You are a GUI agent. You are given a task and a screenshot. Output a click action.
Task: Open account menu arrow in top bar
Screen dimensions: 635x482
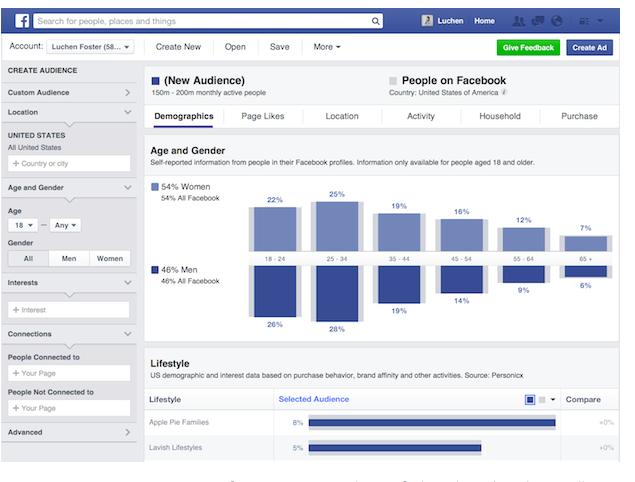(600, 21)
